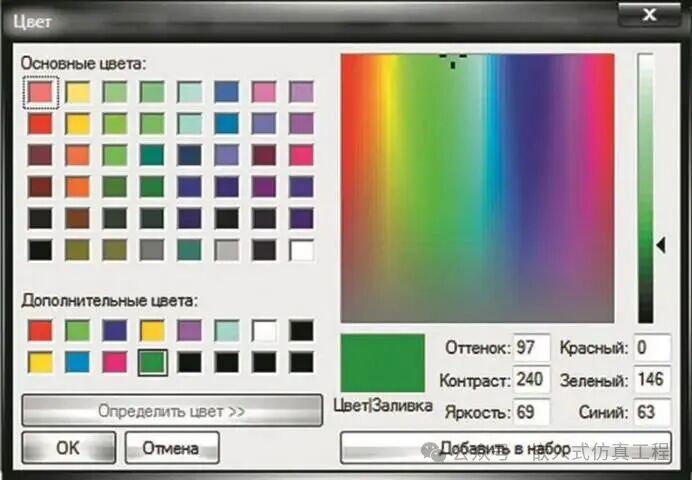Select the yellow swatch in first custom colors row
Screen dimensions: 692x480
coord(152,331)
